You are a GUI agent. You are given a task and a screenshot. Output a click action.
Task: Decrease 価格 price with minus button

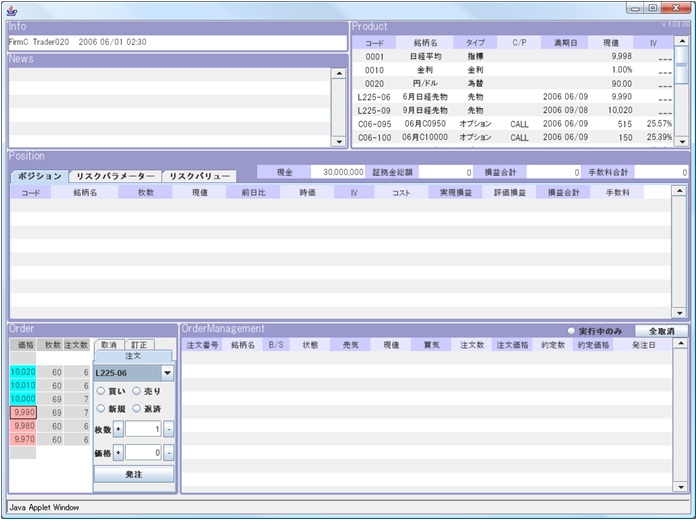pyautogui.click(x=169, y=453)
